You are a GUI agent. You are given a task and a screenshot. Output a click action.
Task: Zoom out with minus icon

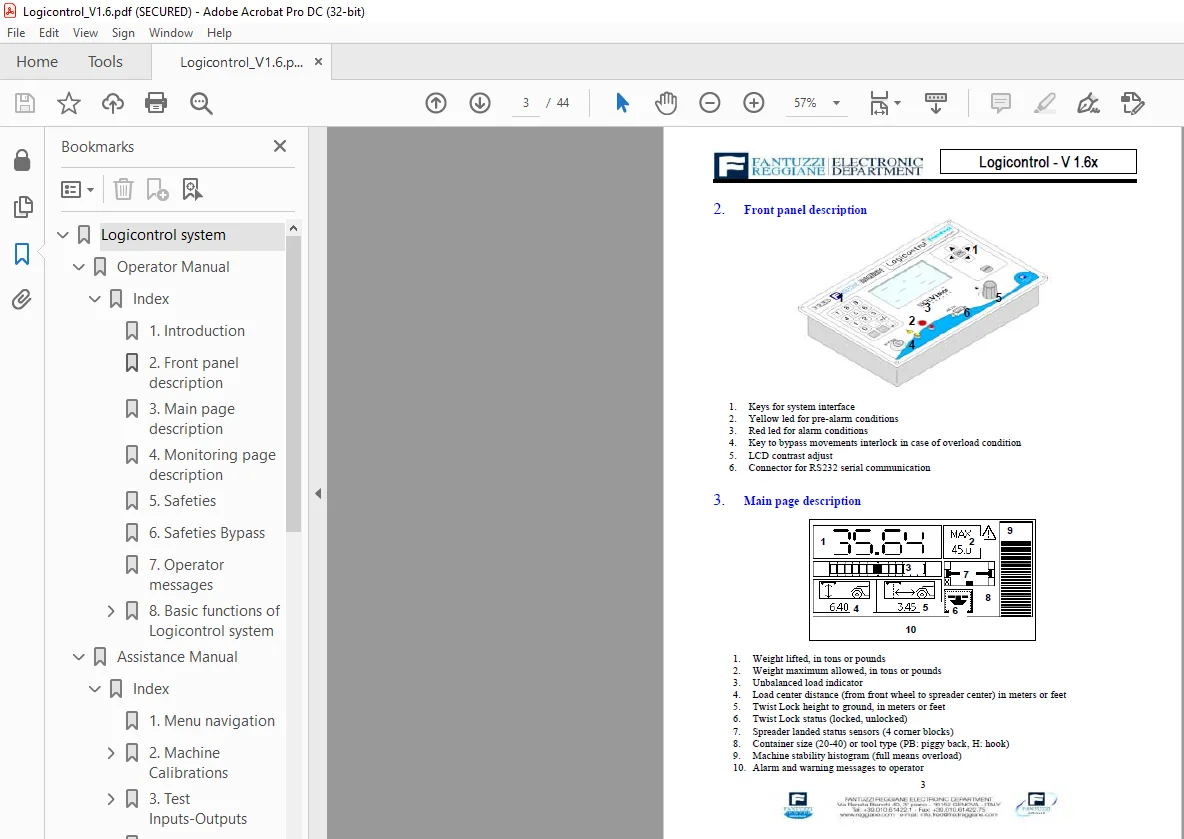coord(710,103)
